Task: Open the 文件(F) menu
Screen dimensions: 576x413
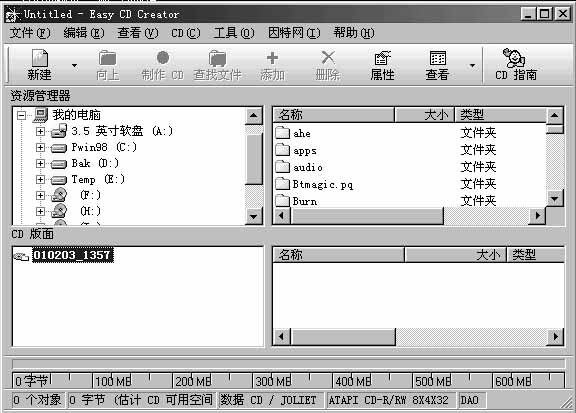Action: coord(30,33)
